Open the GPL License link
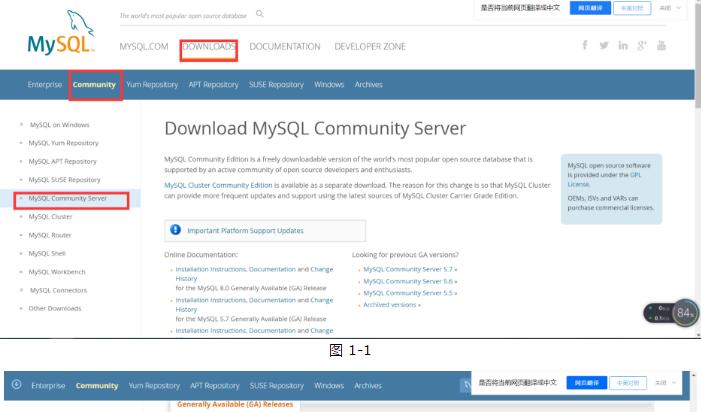This screenshot has height=412, width=701. tap(604, 179)
